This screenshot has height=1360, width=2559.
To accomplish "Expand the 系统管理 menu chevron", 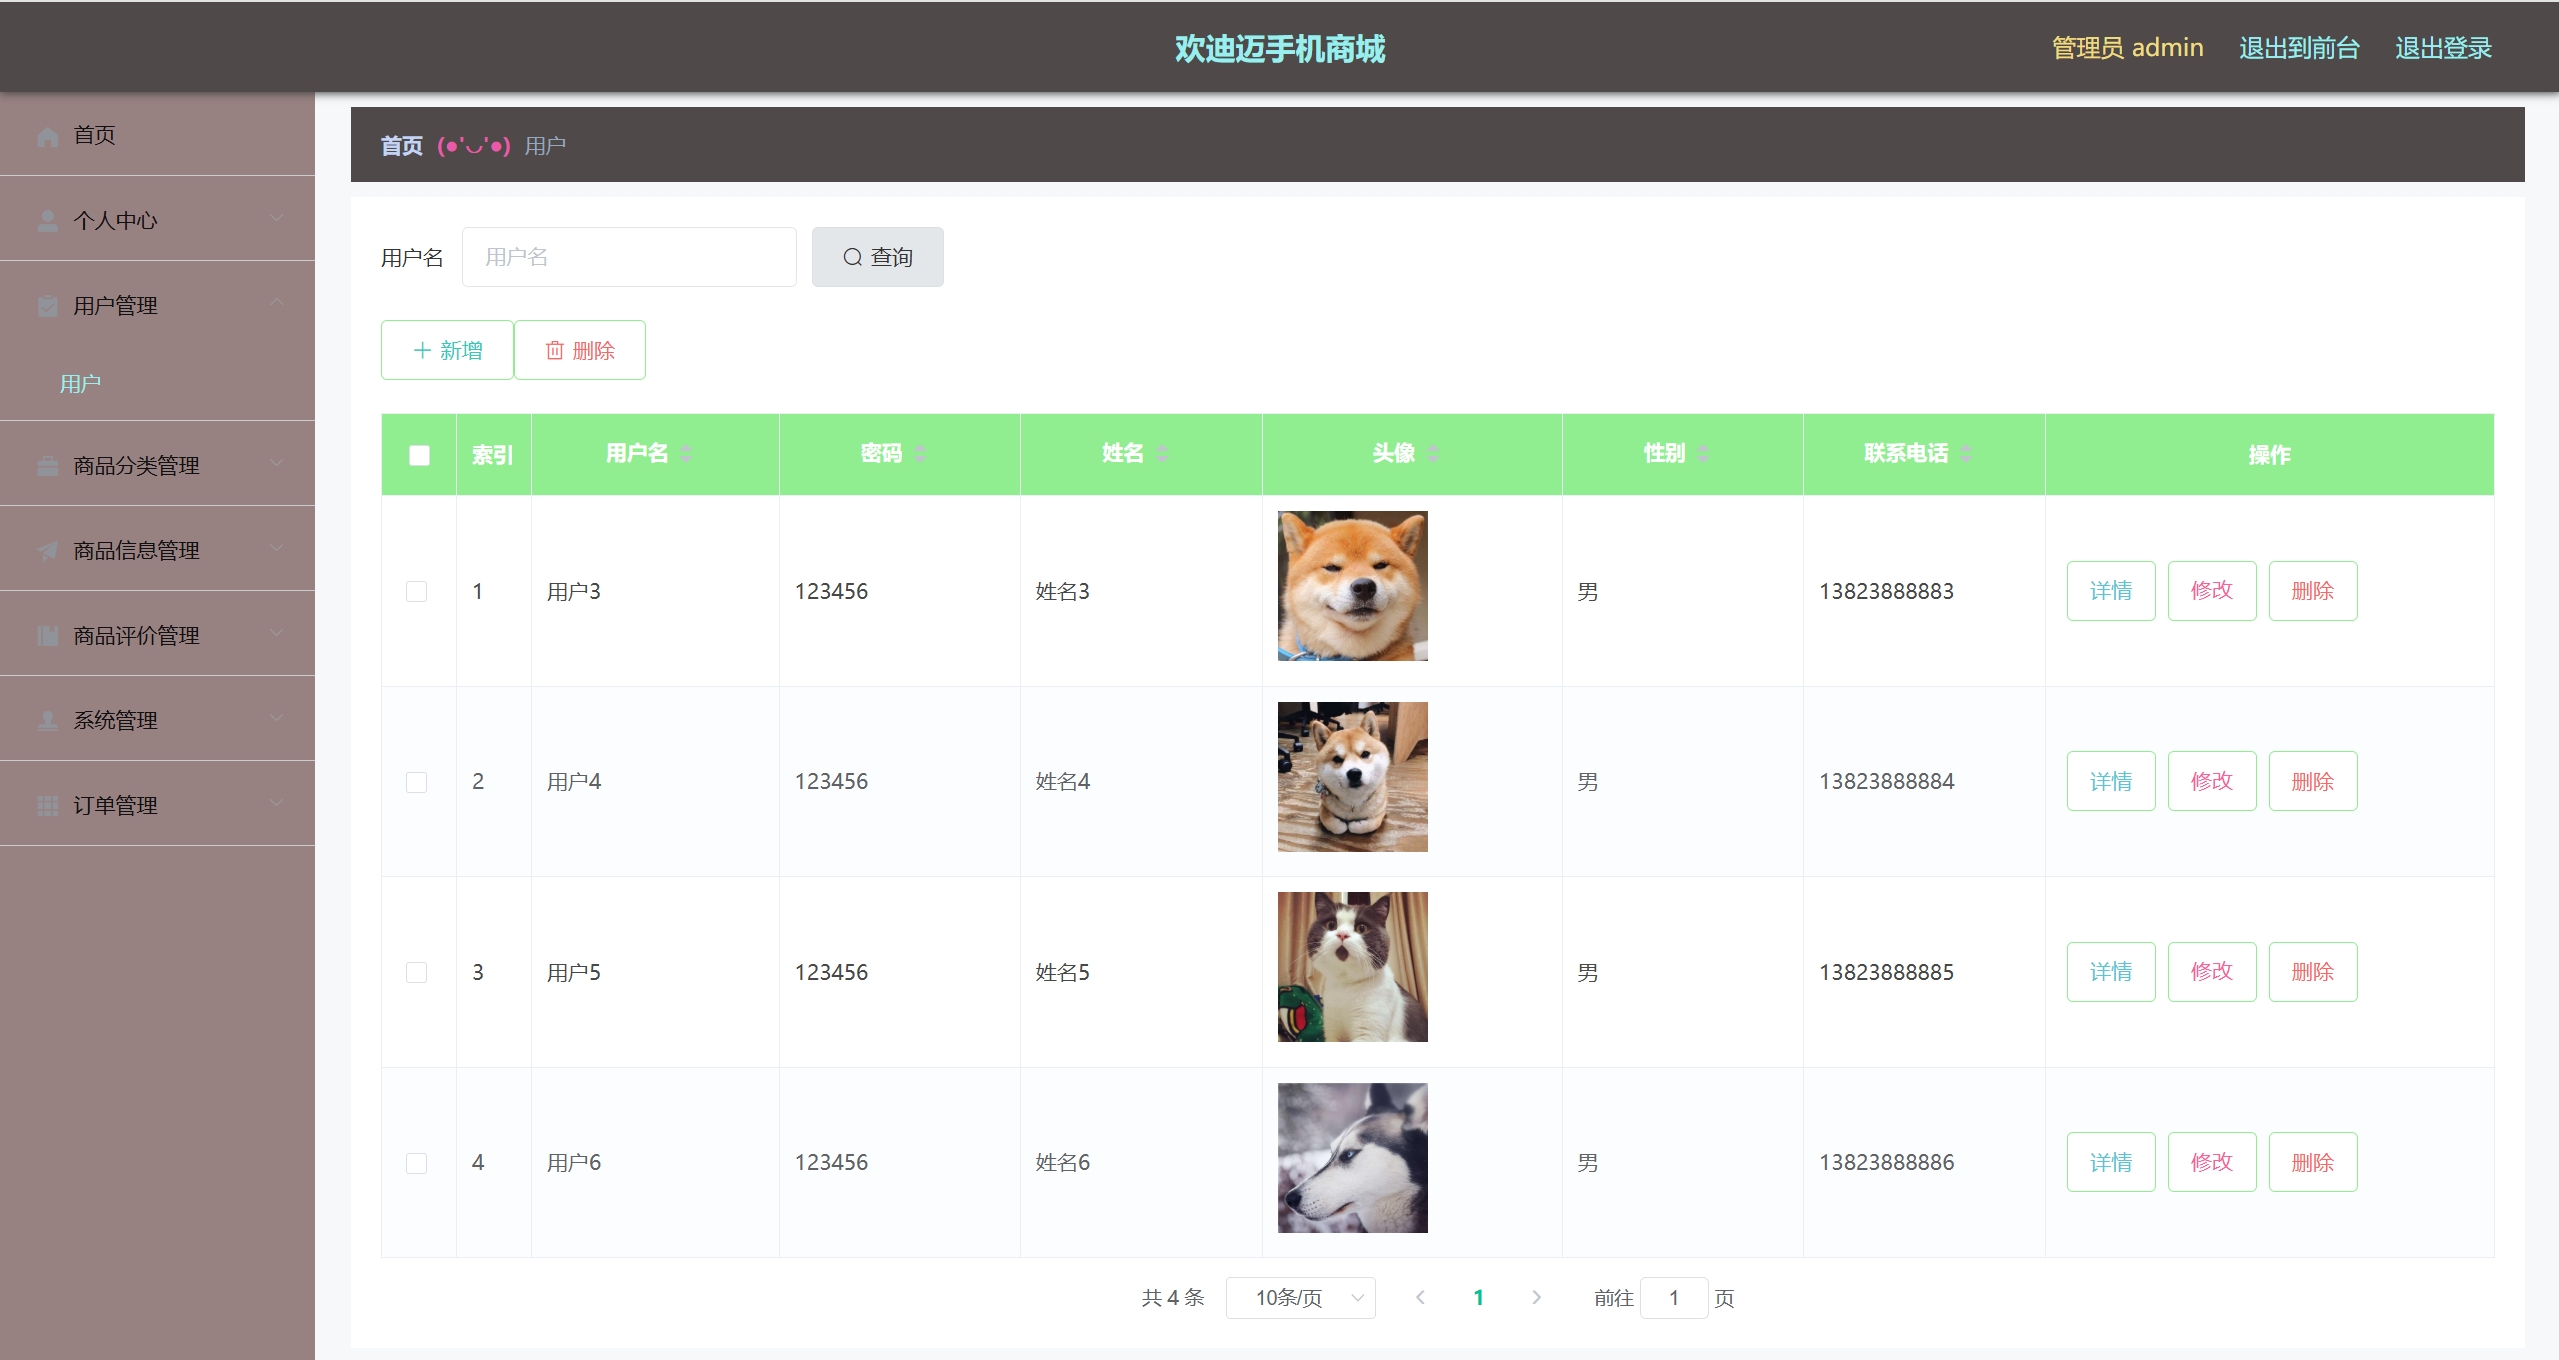I will 277,718.
